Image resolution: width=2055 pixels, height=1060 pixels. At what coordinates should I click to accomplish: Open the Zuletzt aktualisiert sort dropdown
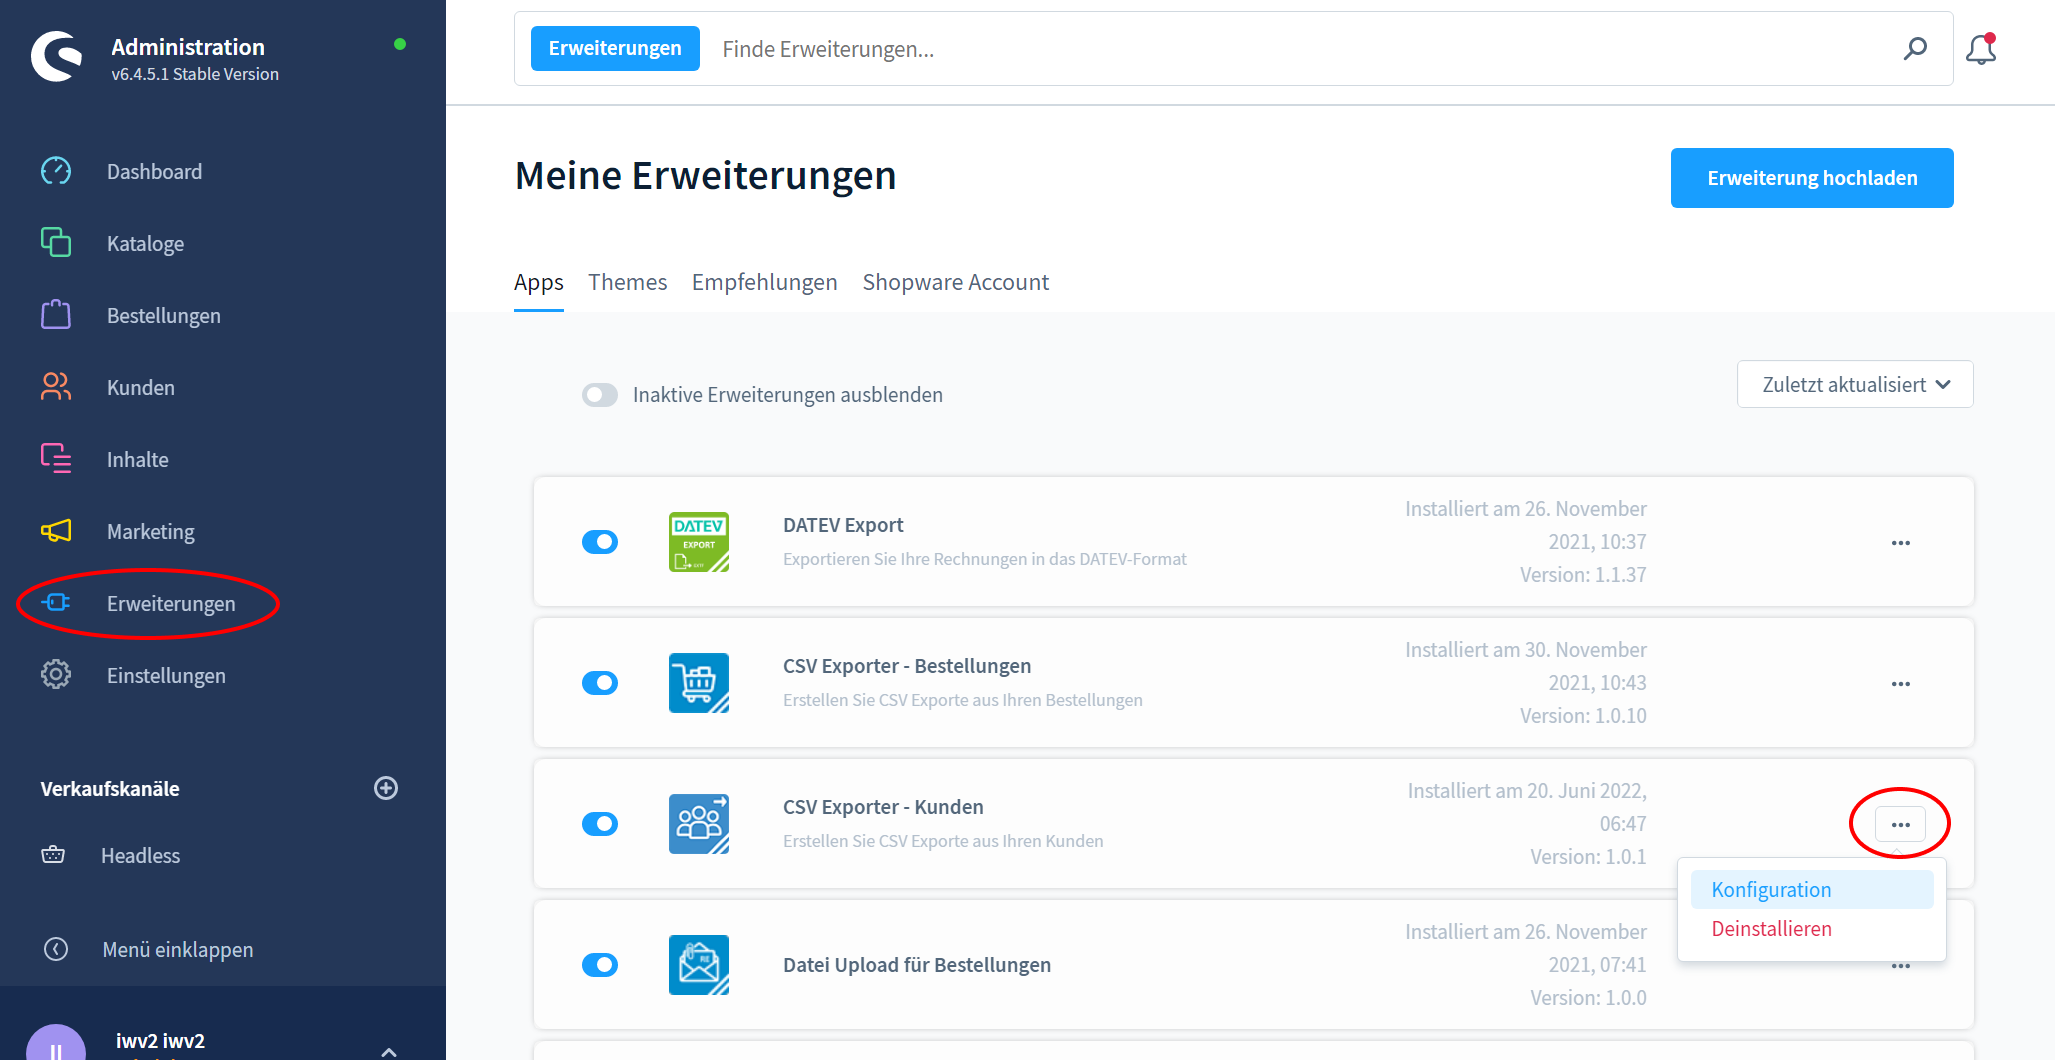pyautogui.click(x=1854, y=385)
